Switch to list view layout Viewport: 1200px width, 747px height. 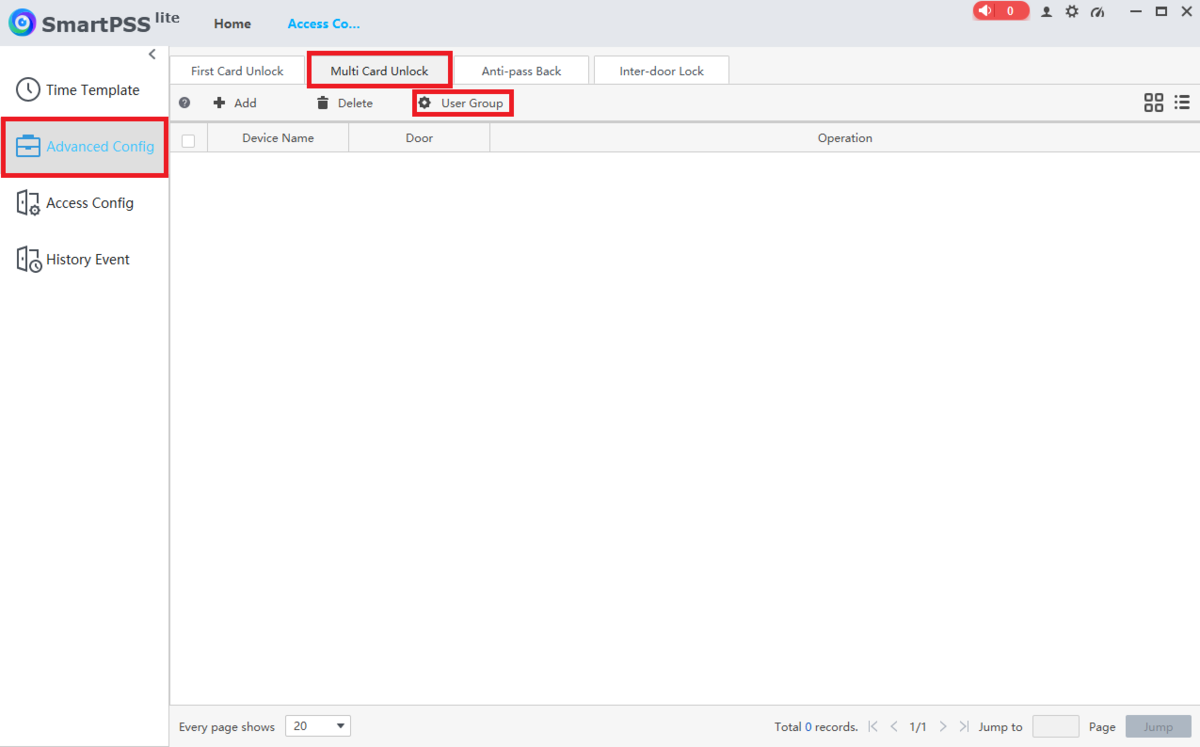click(1182, 102)
